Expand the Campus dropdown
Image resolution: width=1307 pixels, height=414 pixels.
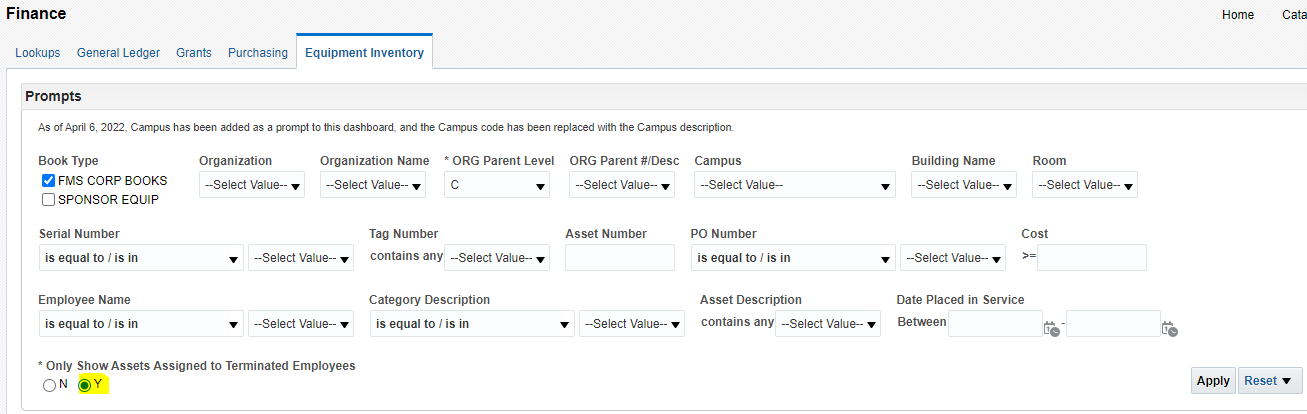796,185
